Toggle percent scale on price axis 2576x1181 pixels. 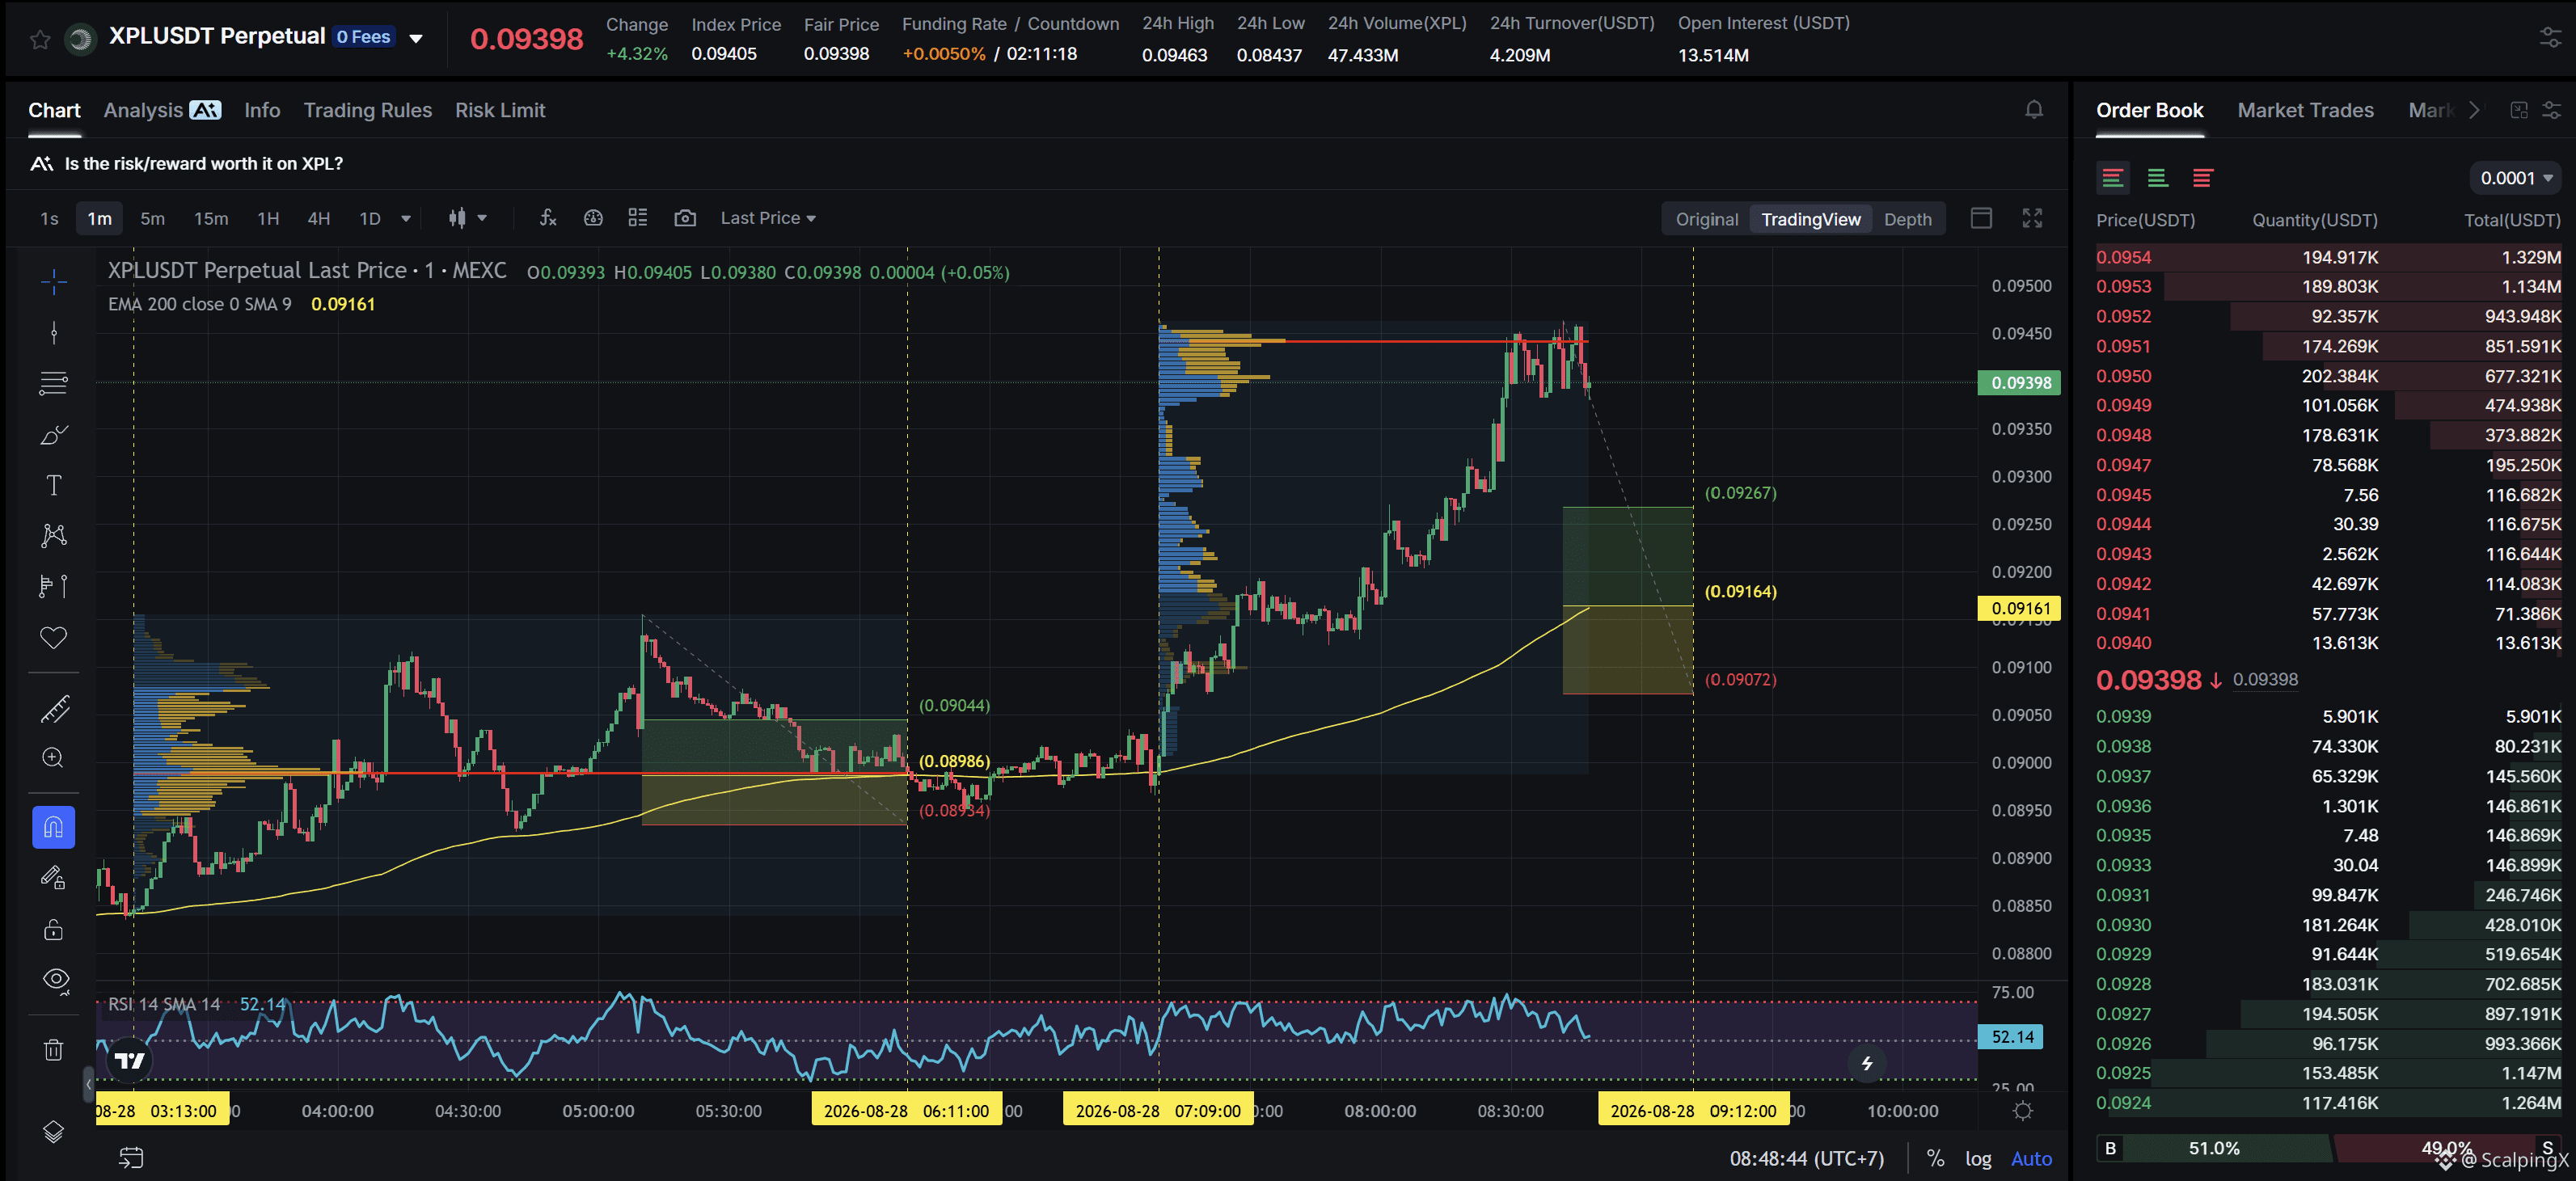1936,1158
